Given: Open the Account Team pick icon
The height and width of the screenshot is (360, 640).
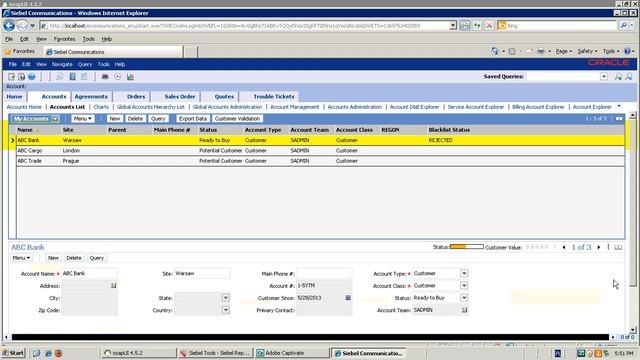Looking at the screenshot, I should click(x=464, y=310).
